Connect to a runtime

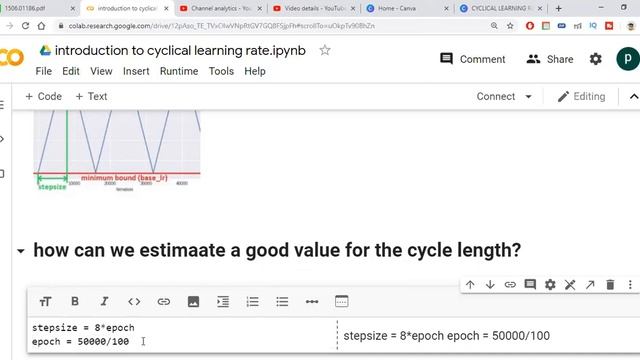(x=496, y=96)
